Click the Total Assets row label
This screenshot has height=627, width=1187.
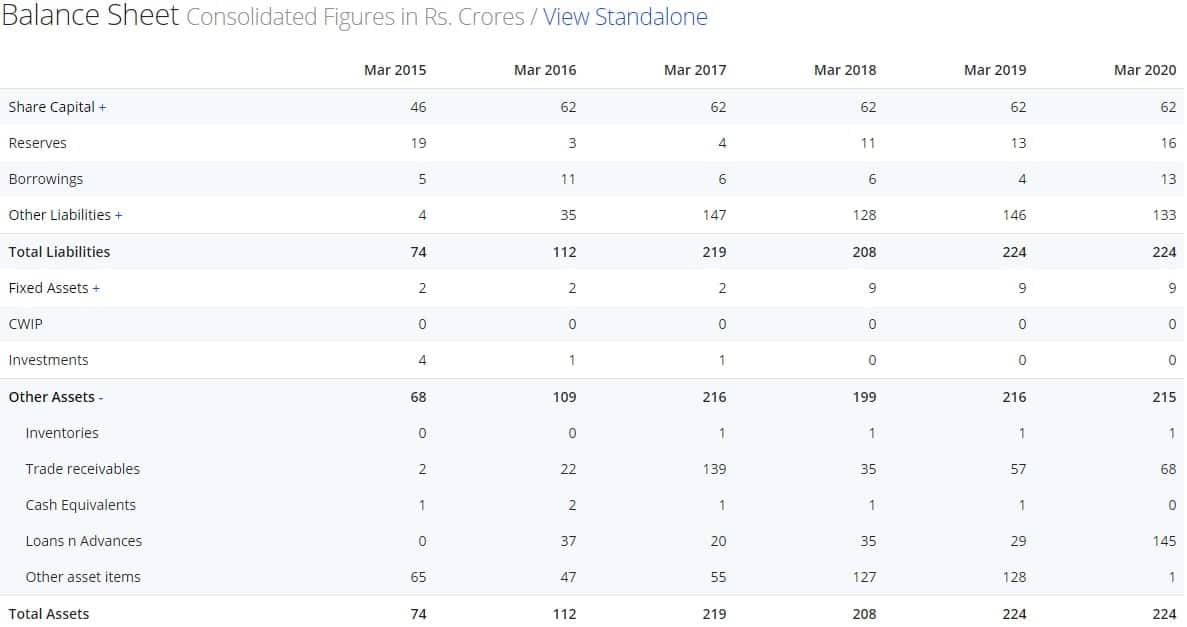click(48, 614)
